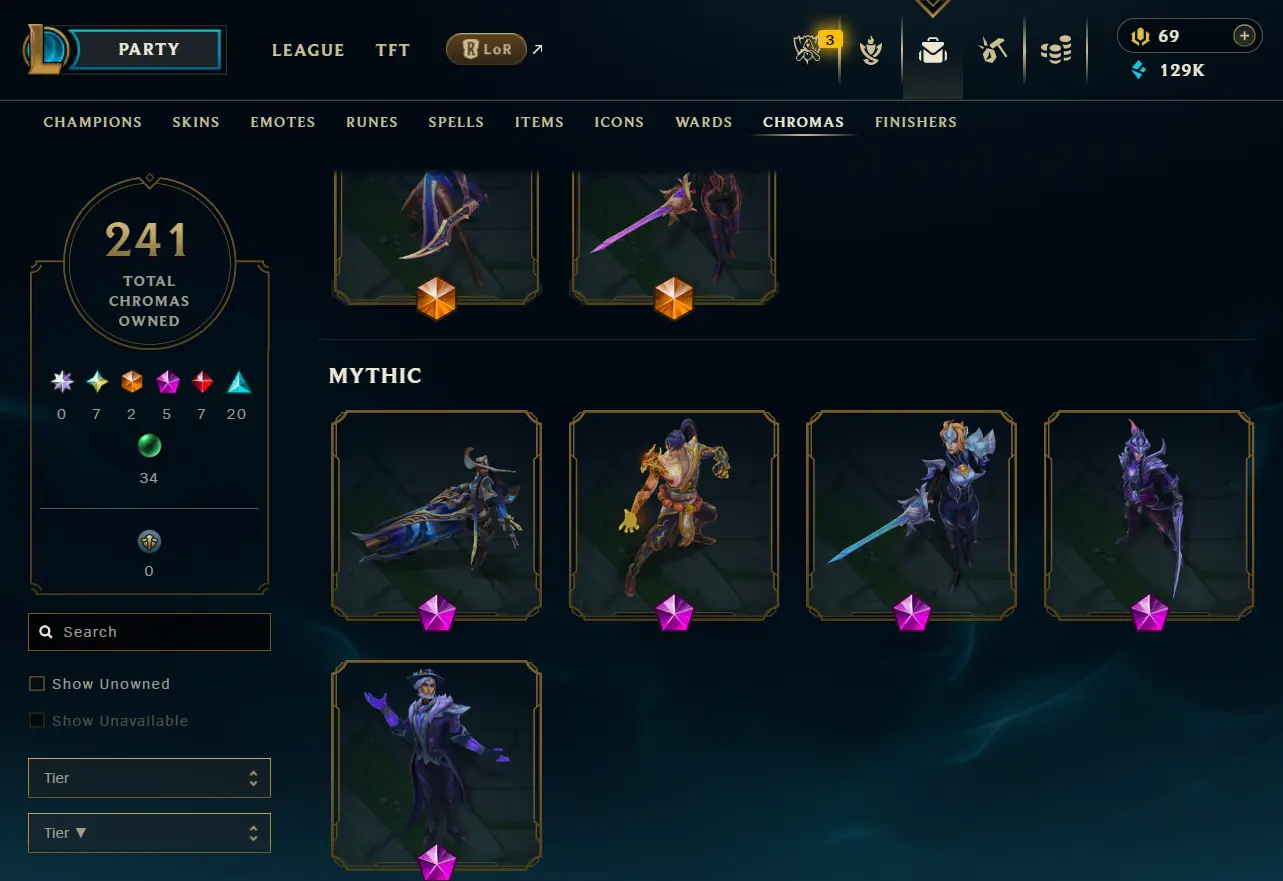The height and width of the screenshot is (881, 1283).
Task: Click the plus icon to purchase RP
Action: pos(1244,36)
